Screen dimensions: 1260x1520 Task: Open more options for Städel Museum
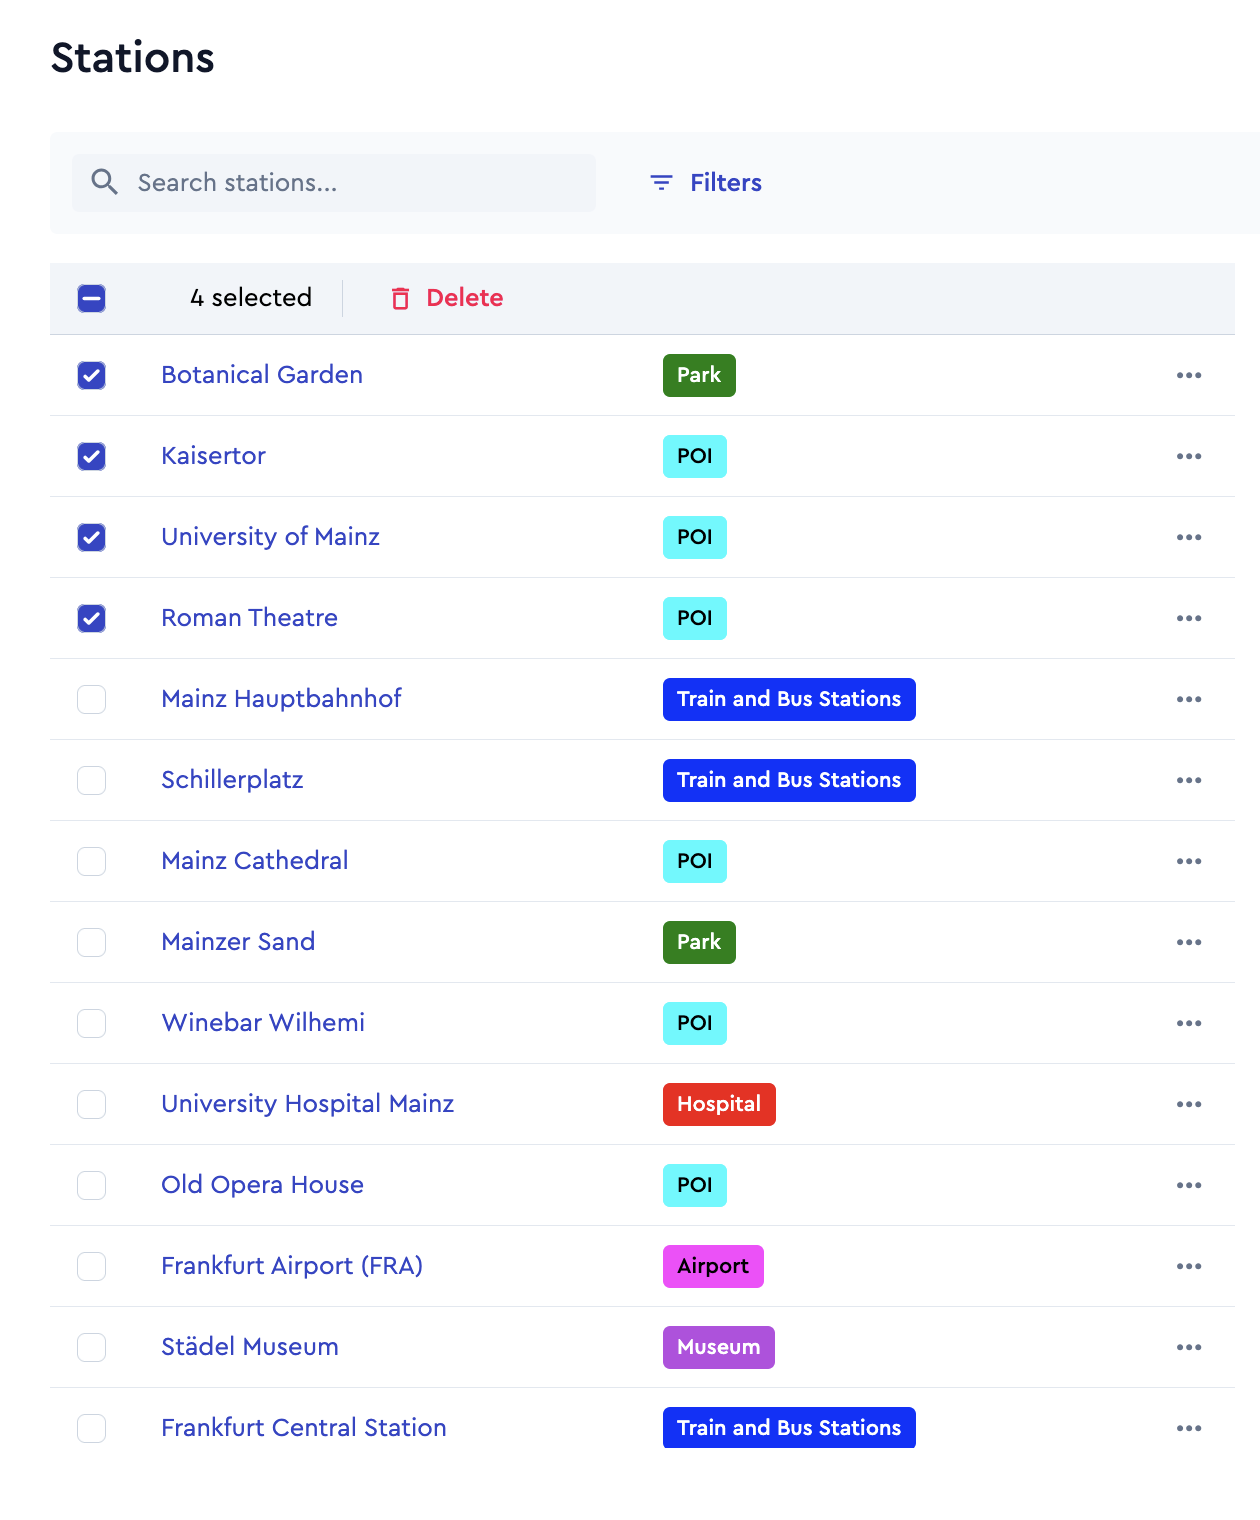click(1189, 1347)
